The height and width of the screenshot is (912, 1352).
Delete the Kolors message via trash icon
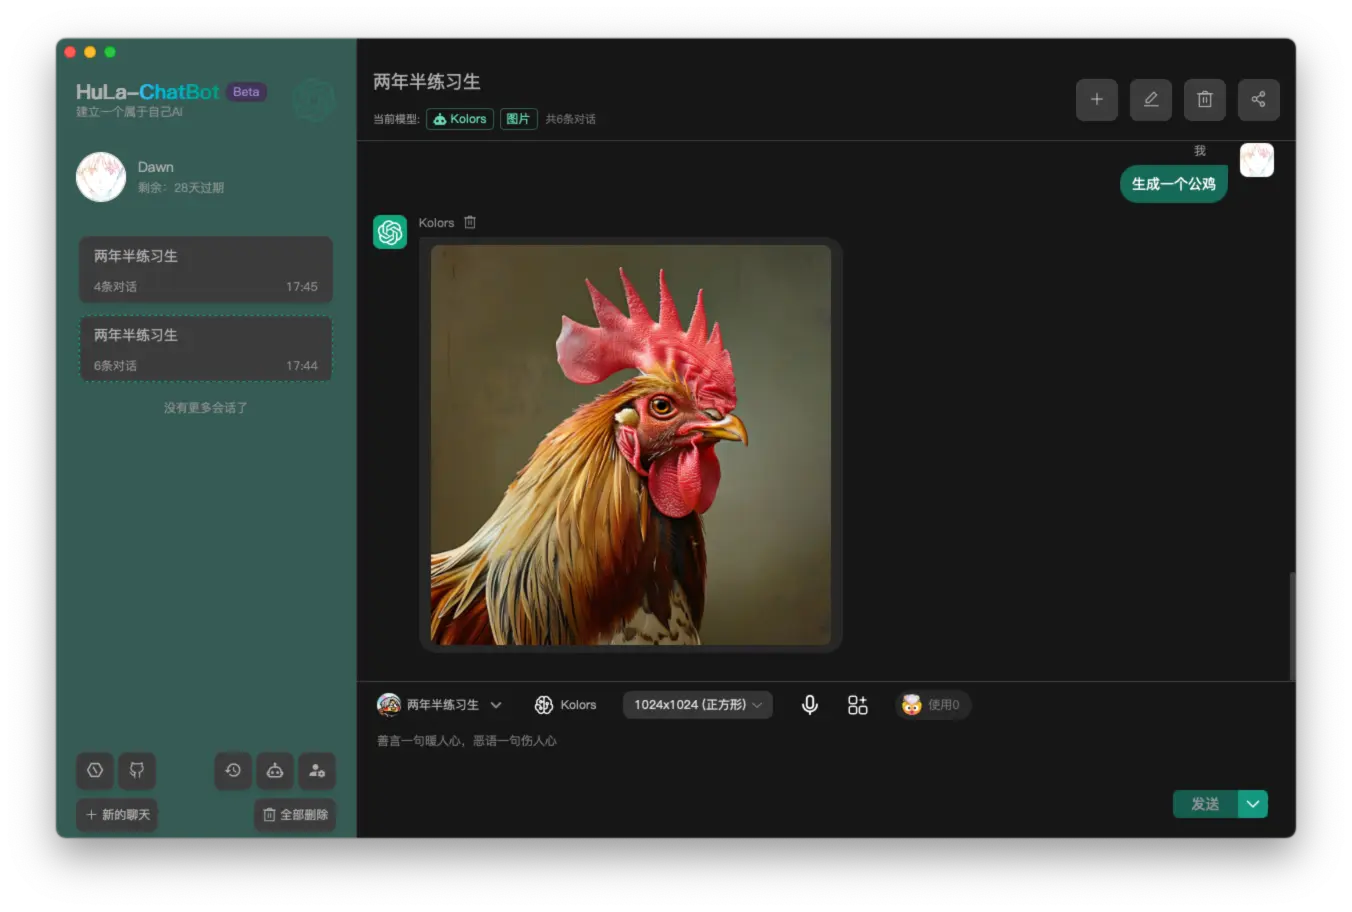(x=470, y=223)
